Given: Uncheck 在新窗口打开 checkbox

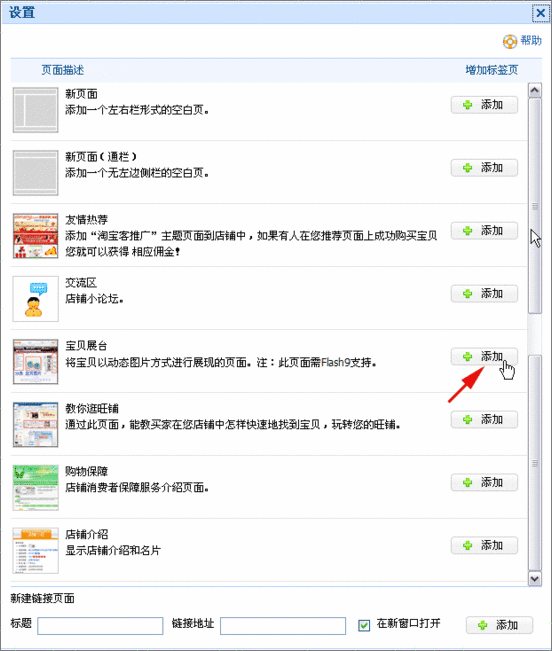Looking at the screenshot, I should (x=364, y=625).
